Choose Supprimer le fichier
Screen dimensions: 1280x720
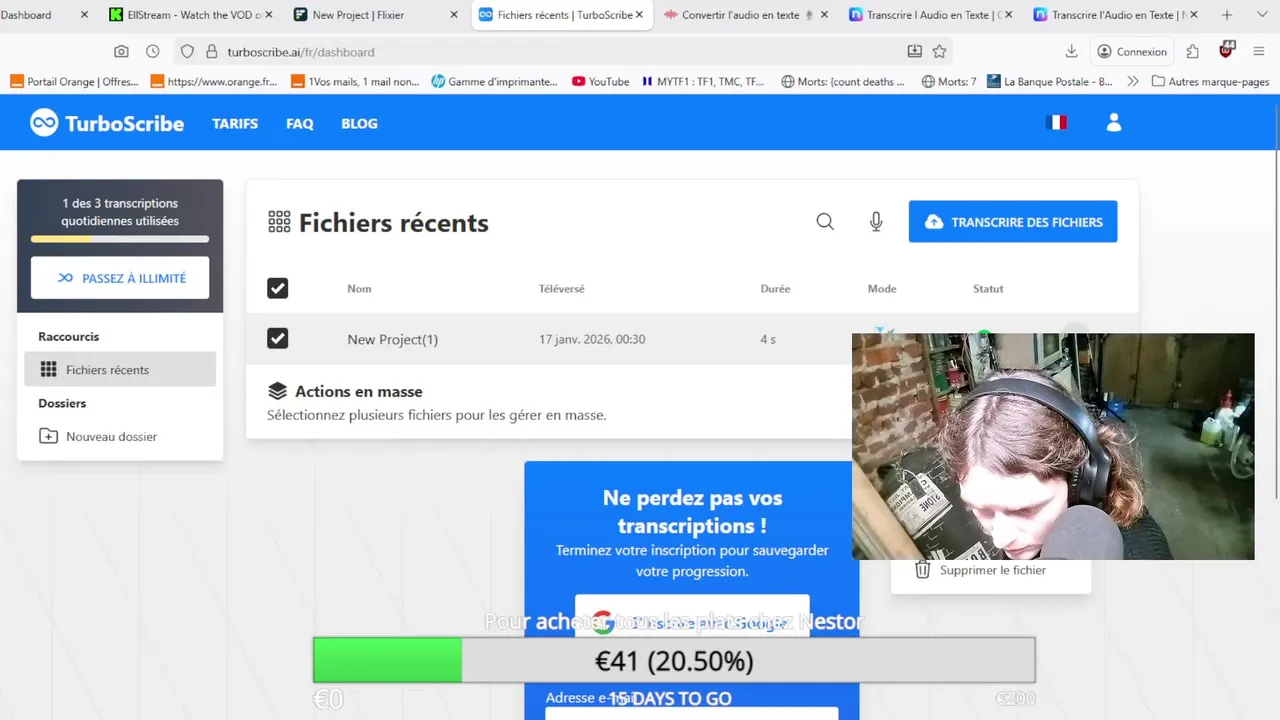[991, 570]
